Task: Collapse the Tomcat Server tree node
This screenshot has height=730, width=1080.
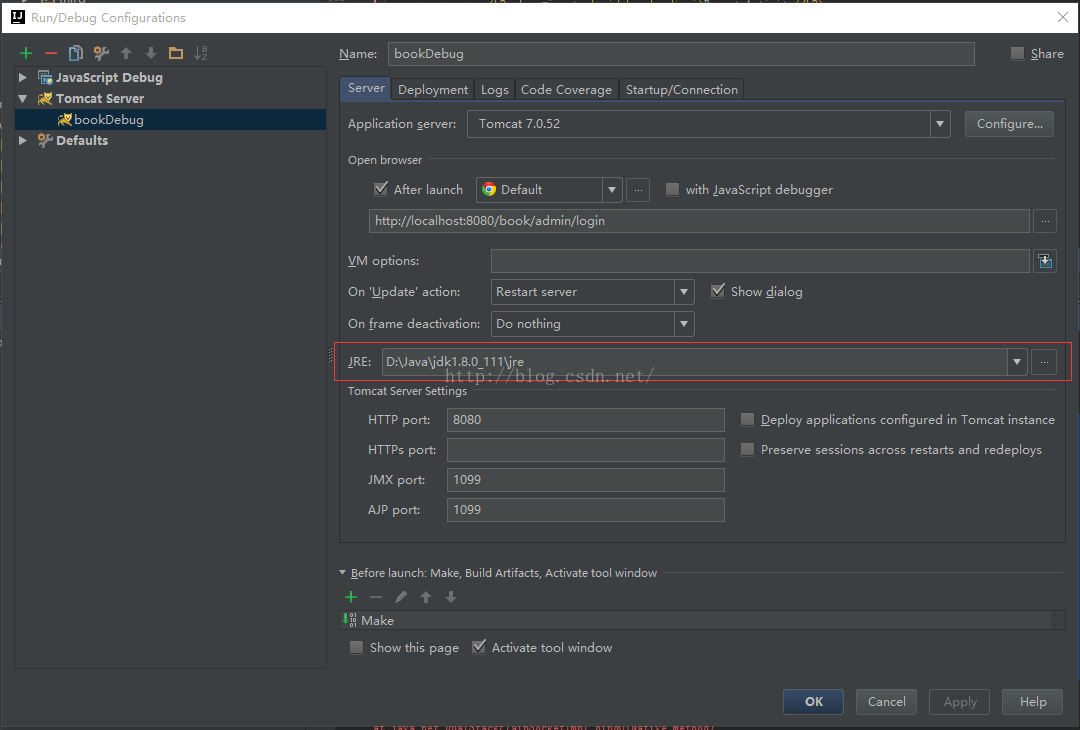Action: 23,98
